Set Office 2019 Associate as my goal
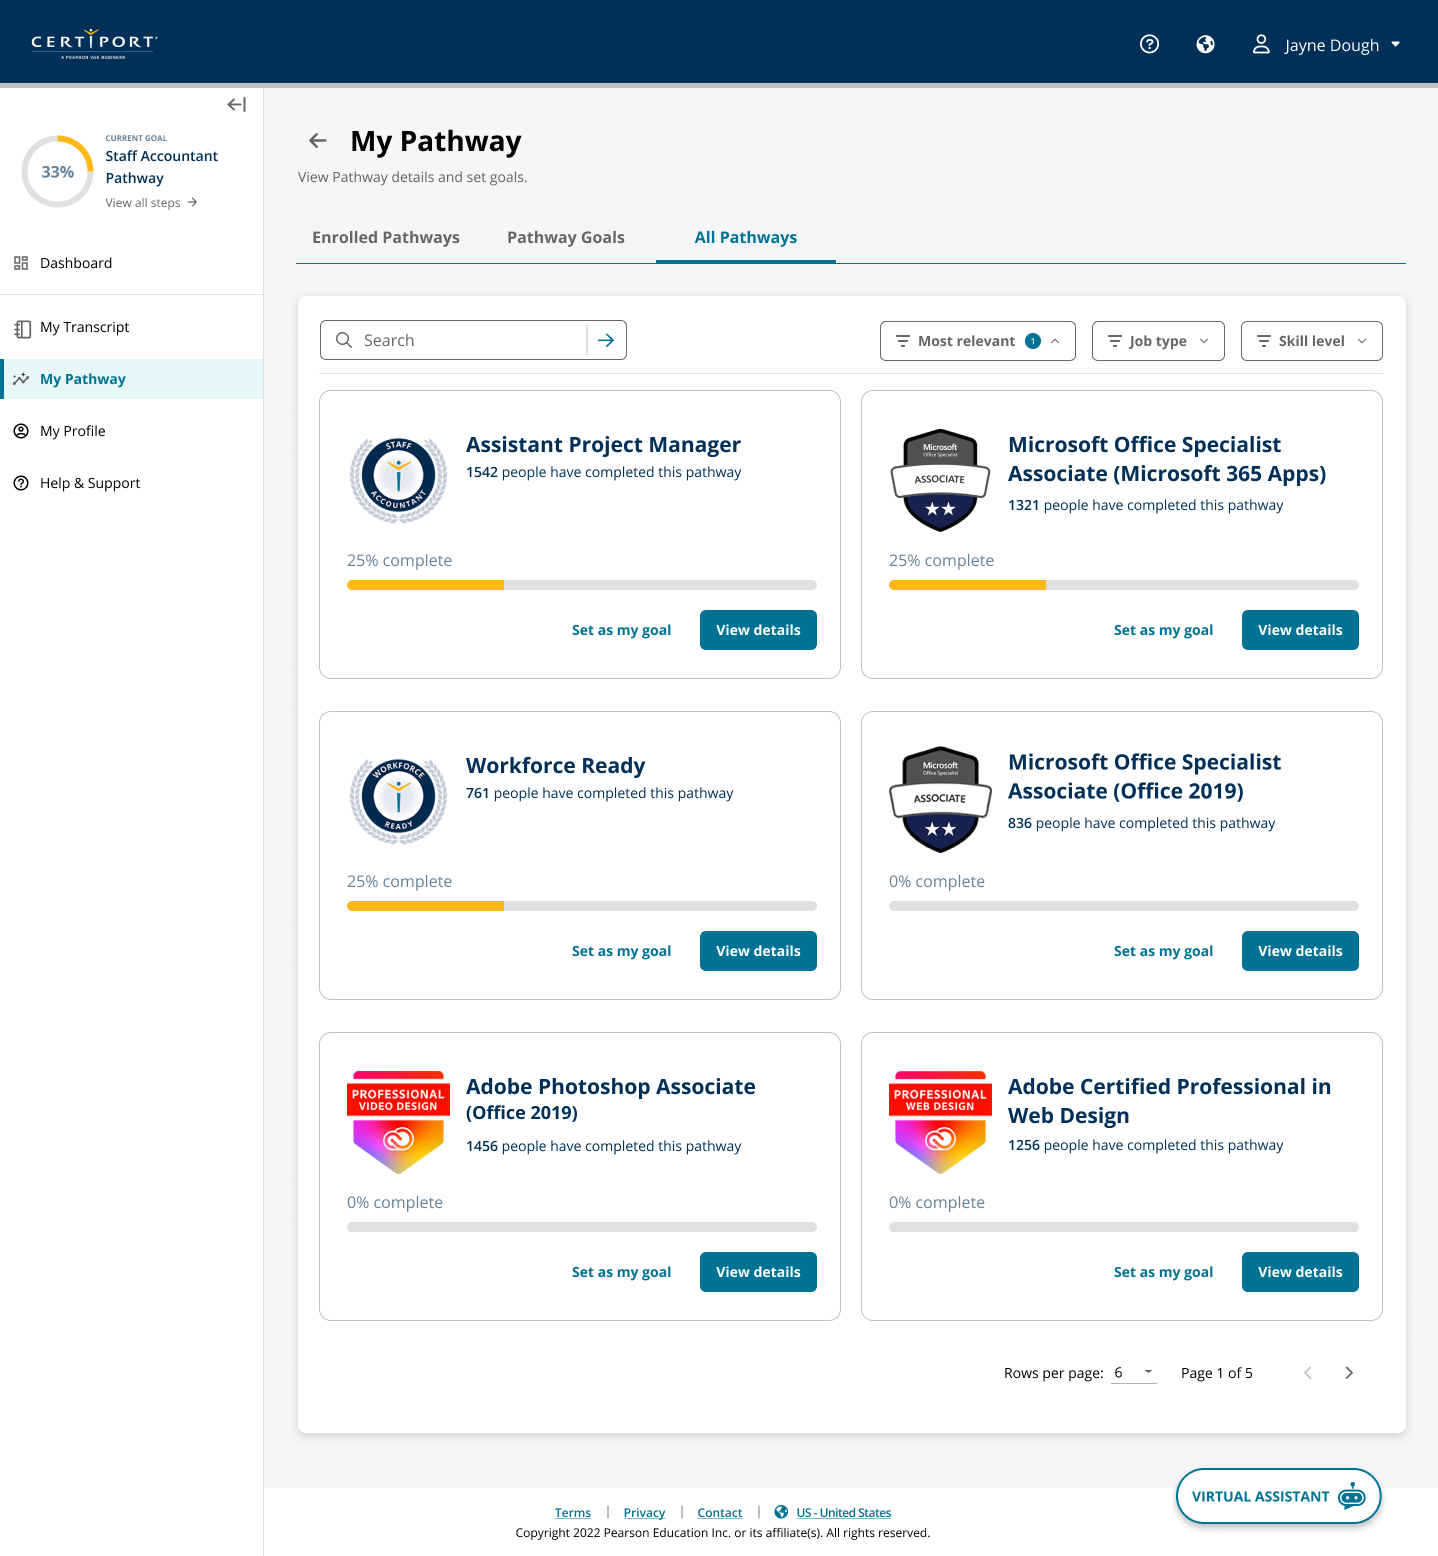1438x1556 pixels. [x=1163, y=951]
